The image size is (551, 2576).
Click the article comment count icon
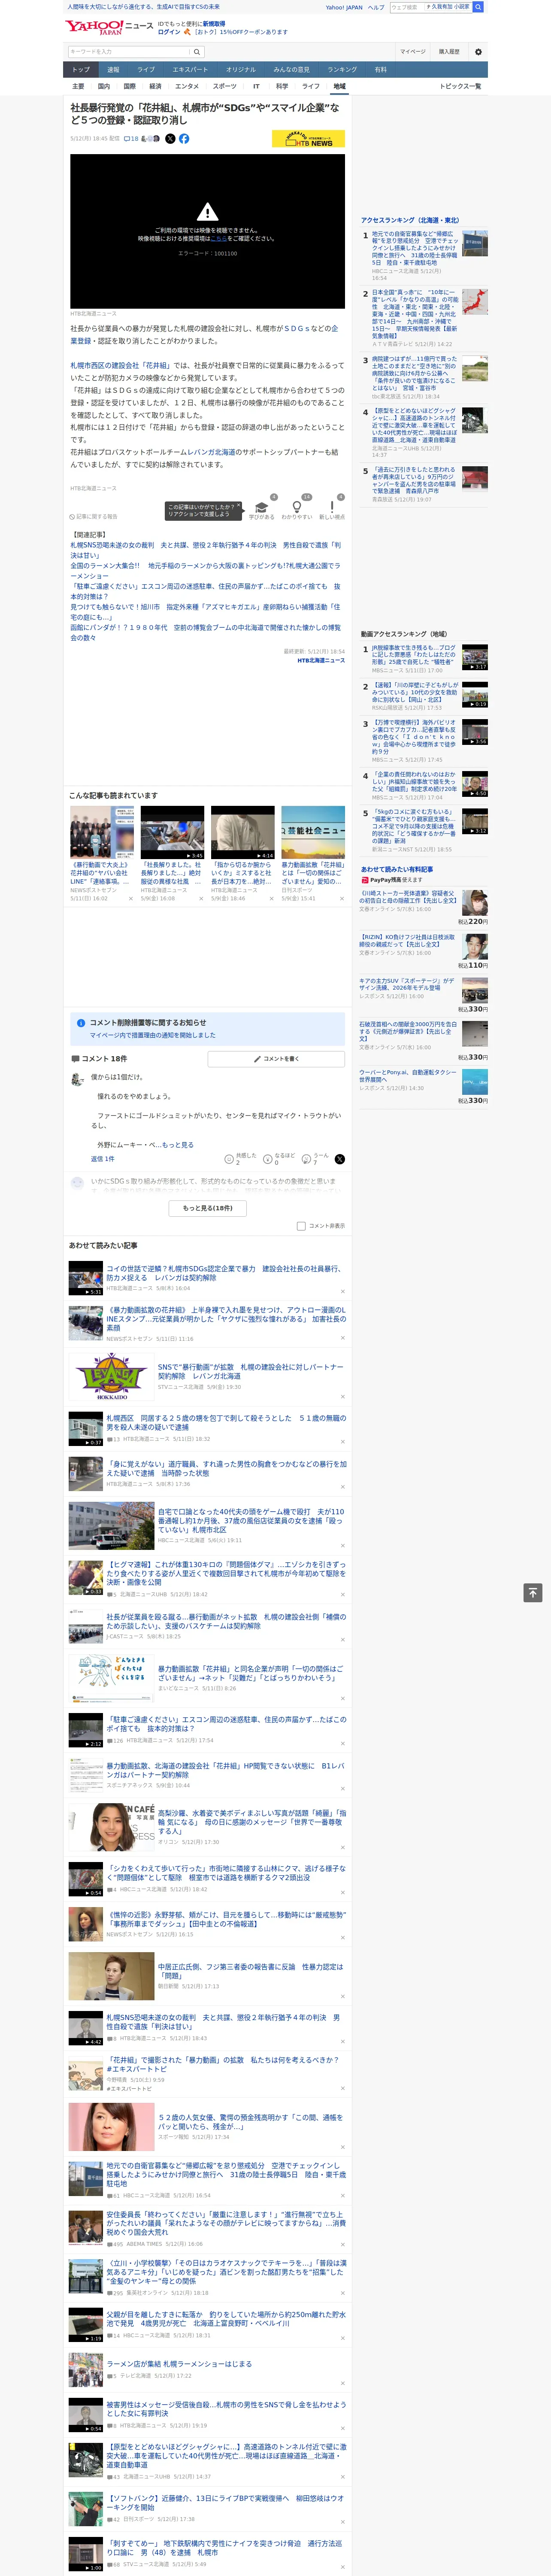pyautogui.click(x=131, y=139)
